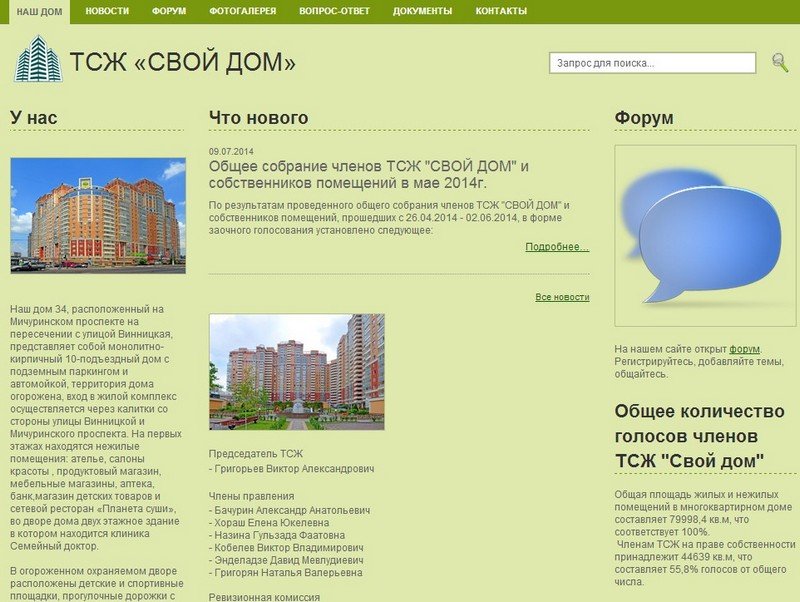
Task: Open the building photo under У нас
Action: point(98,215)
